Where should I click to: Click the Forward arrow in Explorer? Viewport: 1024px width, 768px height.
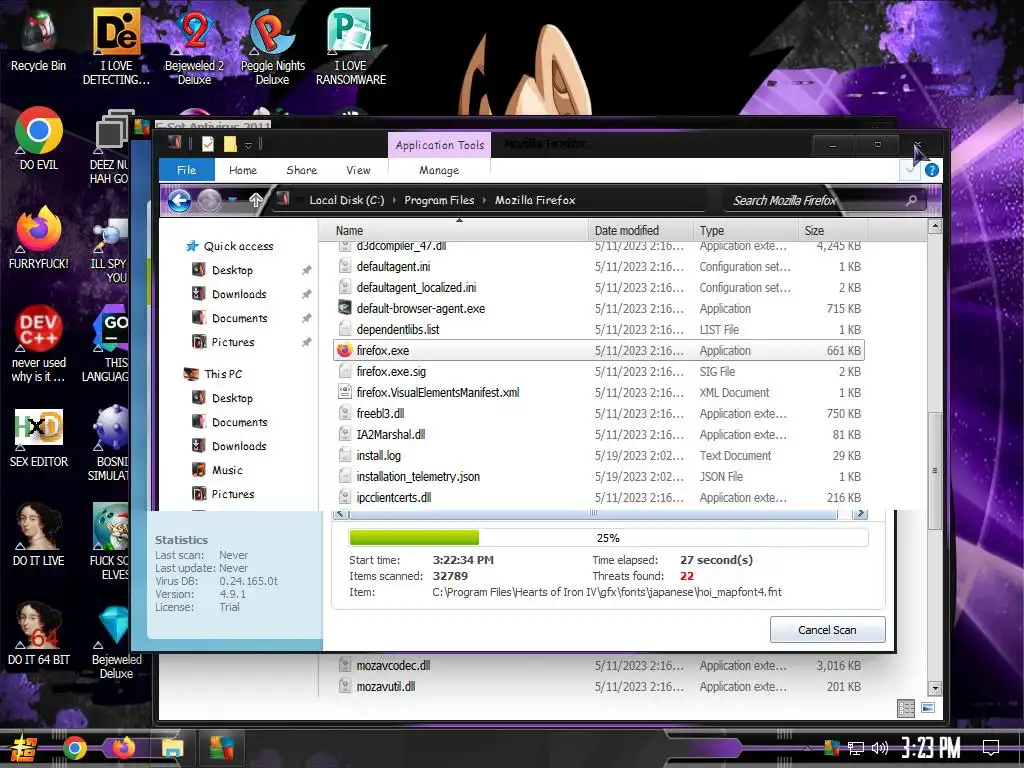(x=209, y=200)
